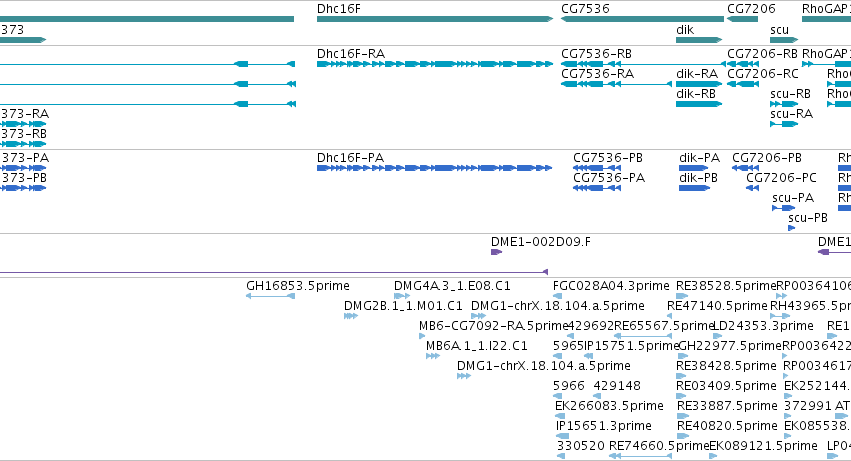Select the RE03409.5prime EST label
The height and width of the screenshot is (461, 851).
[x=727, y=387]
